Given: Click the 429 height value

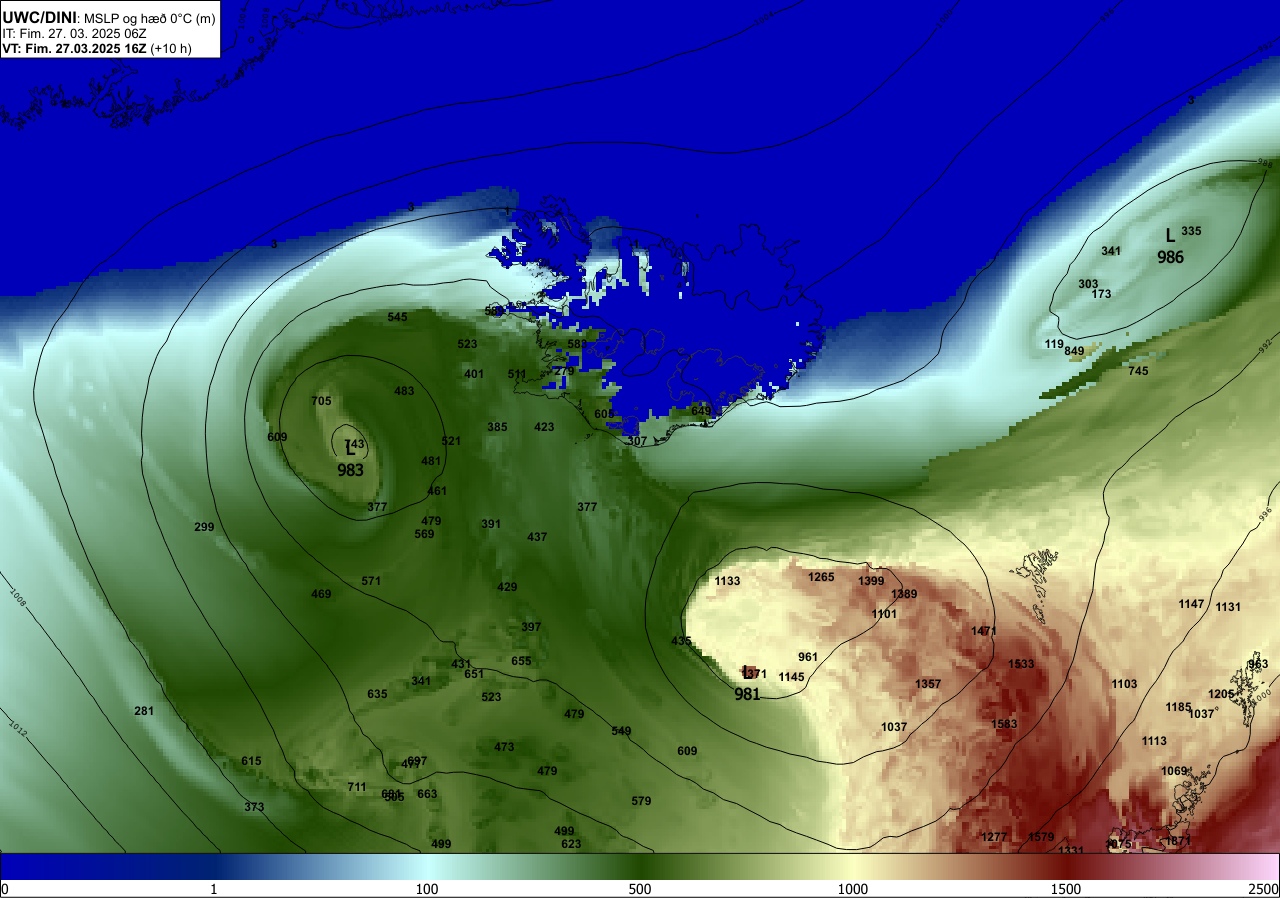Looking at the screenshot, I should 507,587.
